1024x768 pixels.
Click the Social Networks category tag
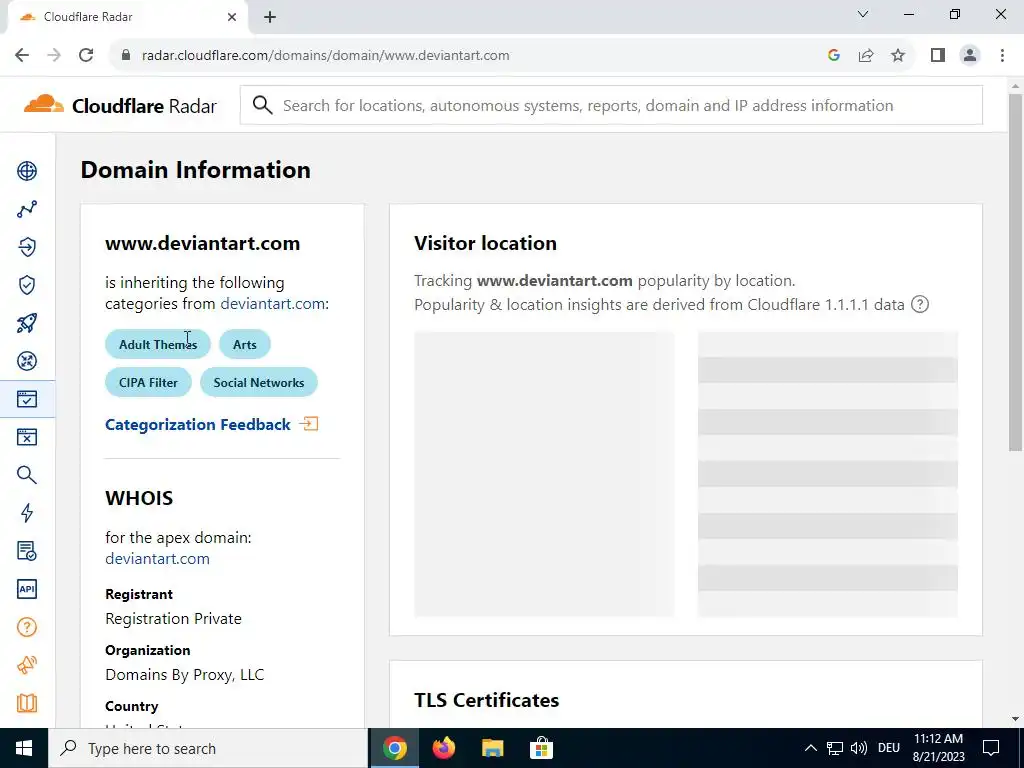(259, 383)
